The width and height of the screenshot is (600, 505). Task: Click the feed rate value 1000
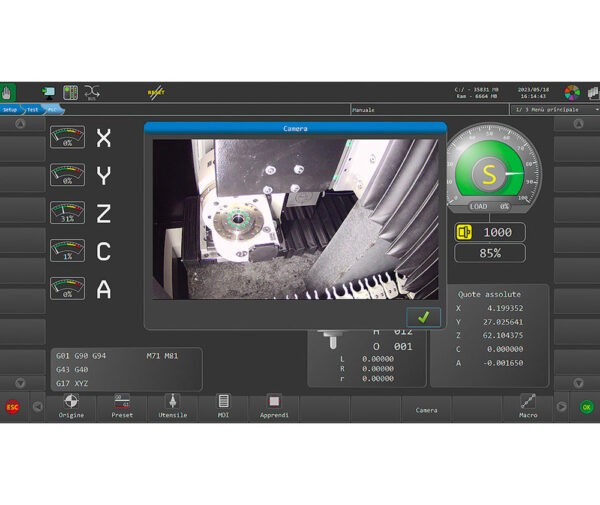pyautogui.click(x=498, y=231)
